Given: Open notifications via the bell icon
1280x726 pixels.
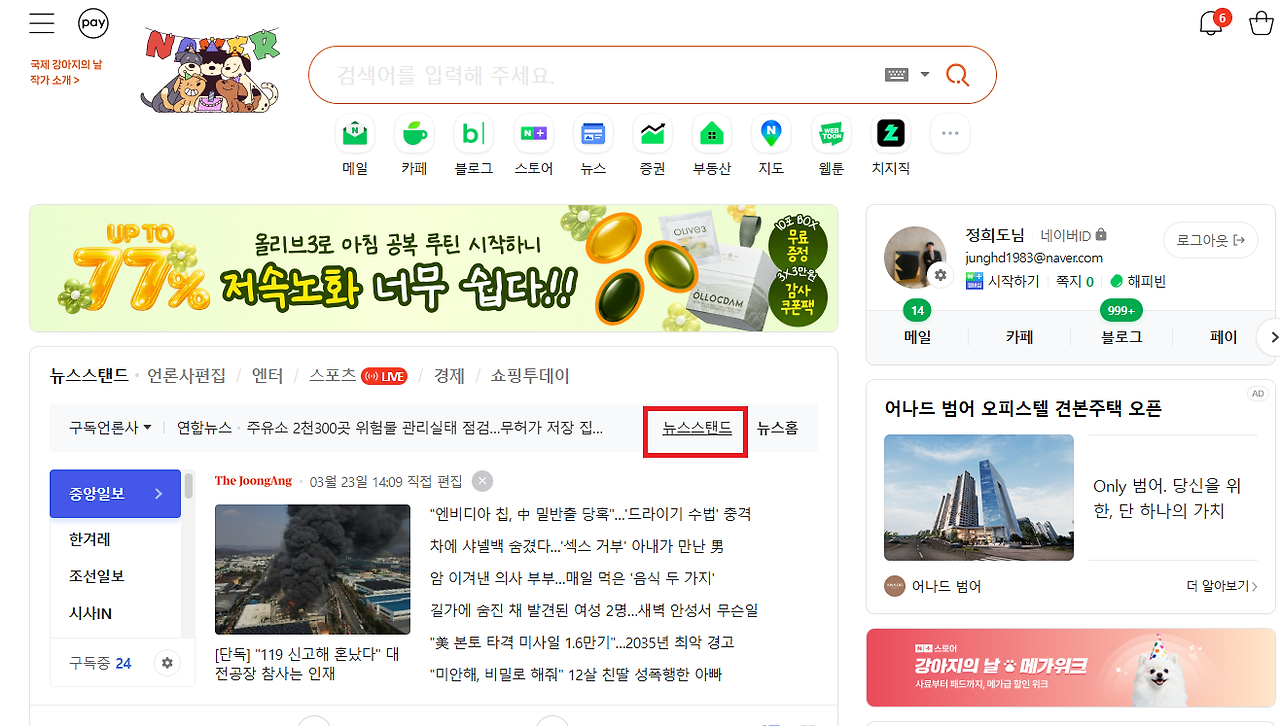Looking at the screenshot, I should (x=1210, y=22).
